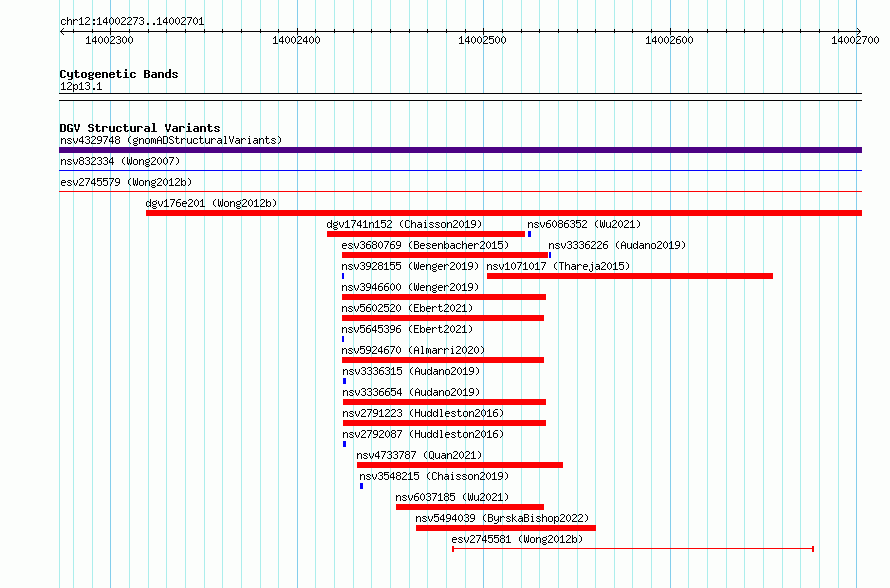
Task: Select the red bar under nsv3336654
Action: tap(444, 402)
